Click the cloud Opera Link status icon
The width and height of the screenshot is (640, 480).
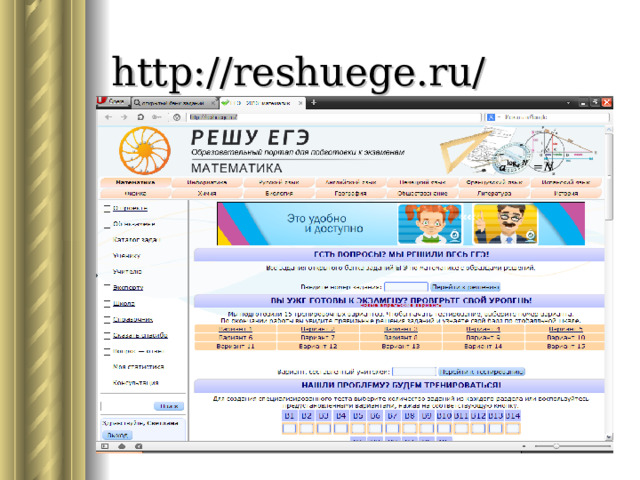(x=122, y=446)
